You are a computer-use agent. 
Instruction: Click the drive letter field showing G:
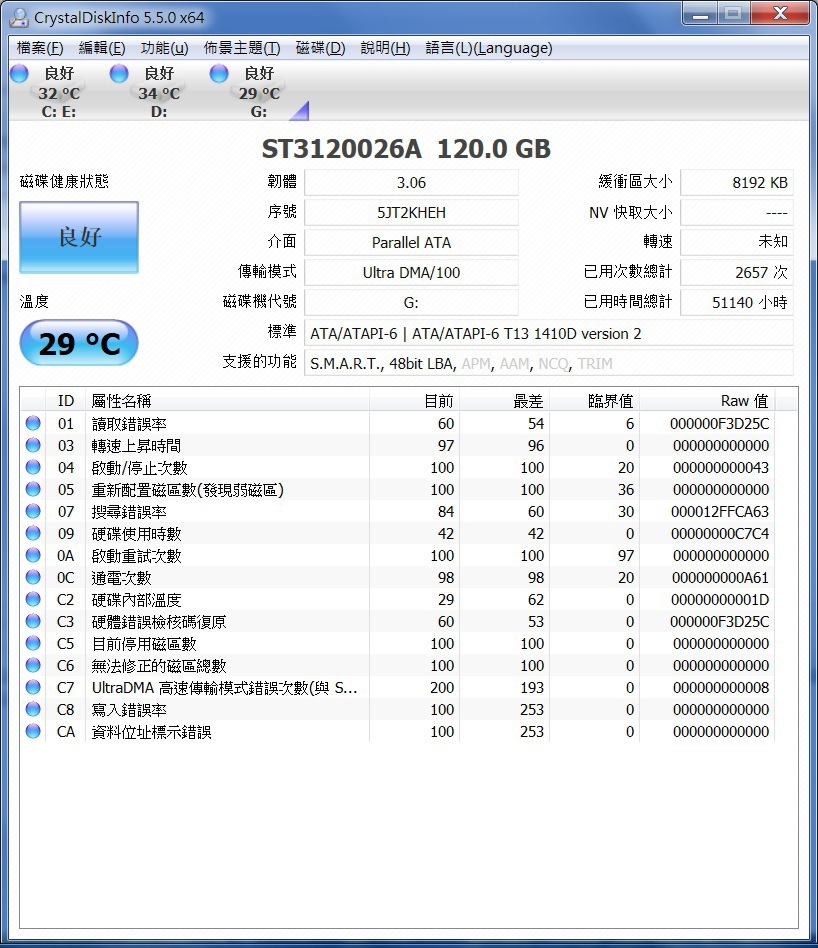tap(411, 302)
